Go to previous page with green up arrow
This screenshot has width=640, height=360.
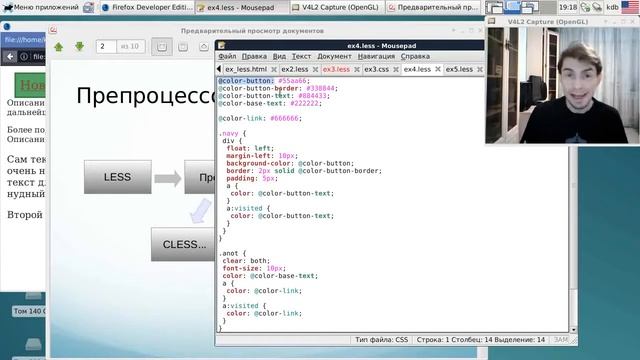59,47
